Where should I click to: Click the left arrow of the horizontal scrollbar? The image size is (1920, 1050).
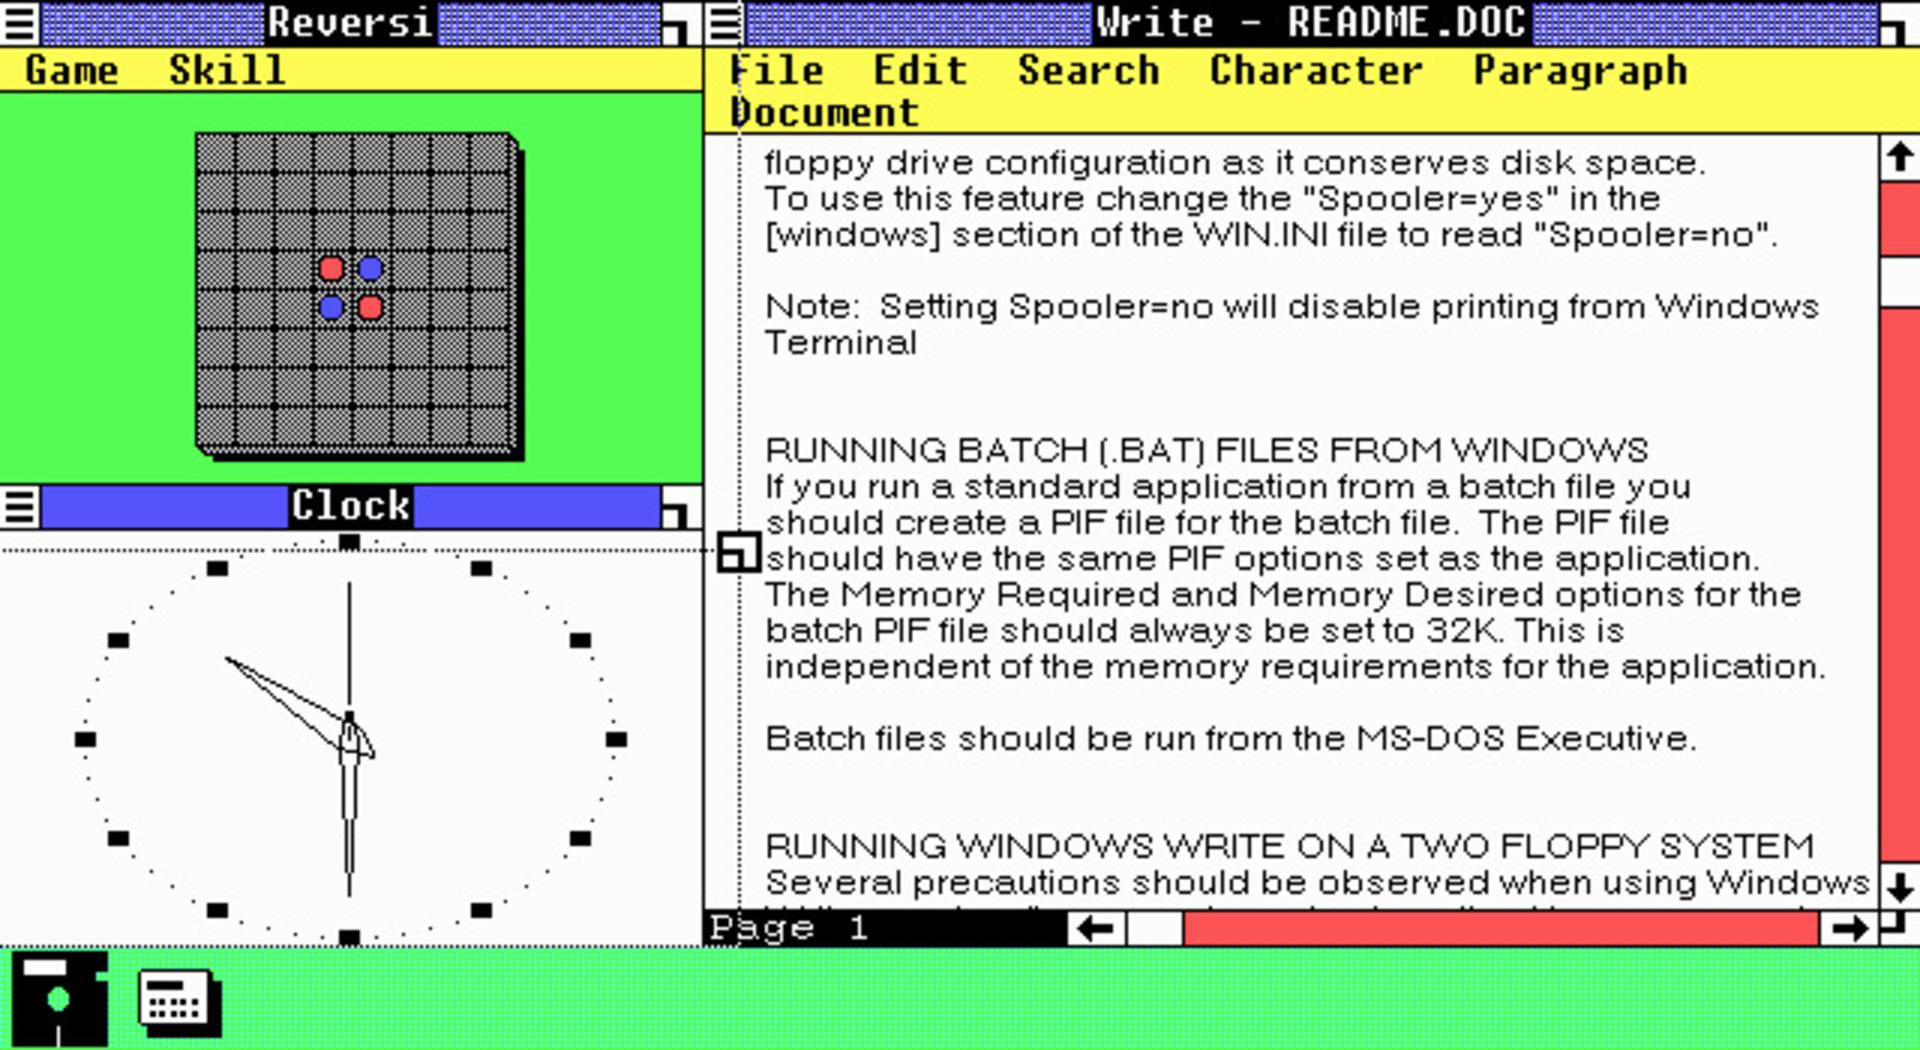point(1097,929)
